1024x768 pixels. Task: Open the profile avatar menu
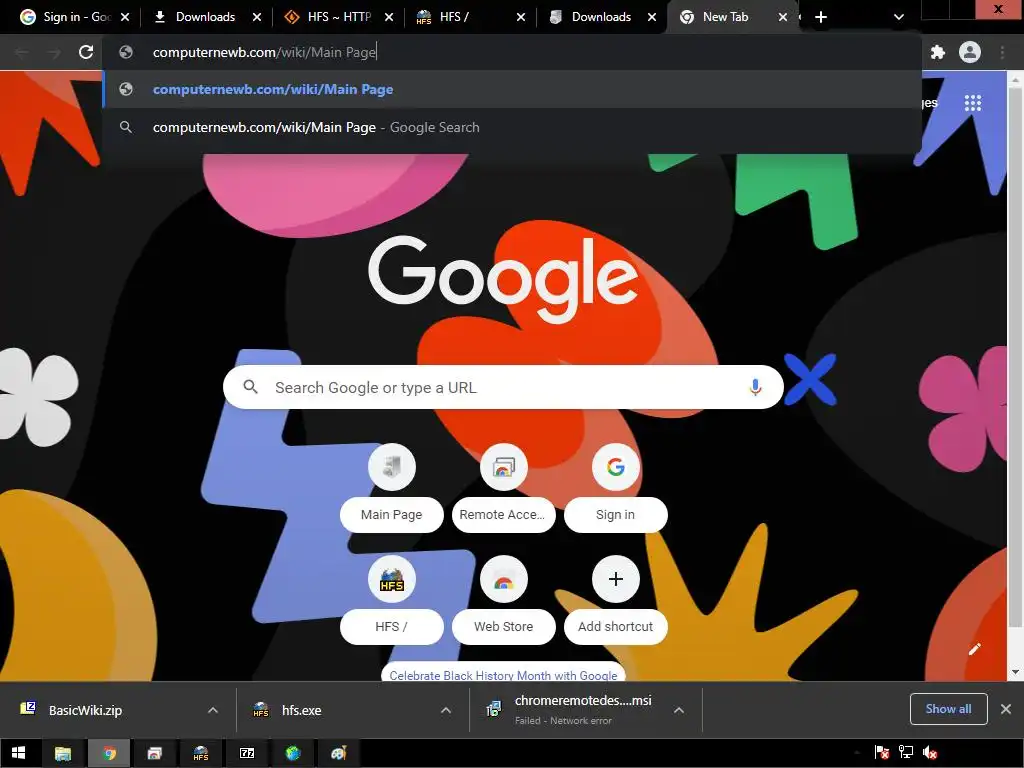970,52
